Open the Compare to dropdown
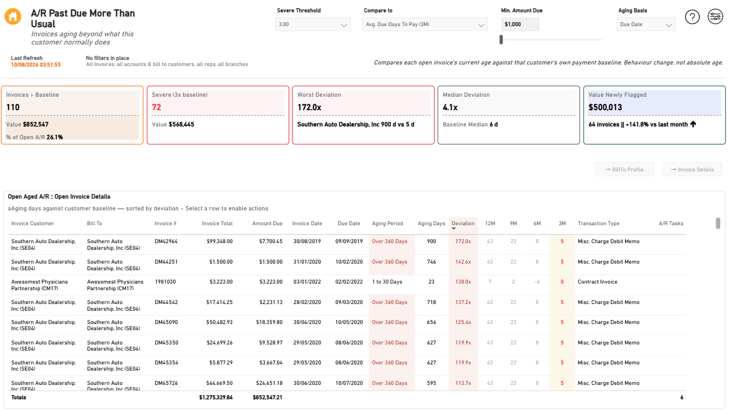The image size is (731, 411). 425,24
